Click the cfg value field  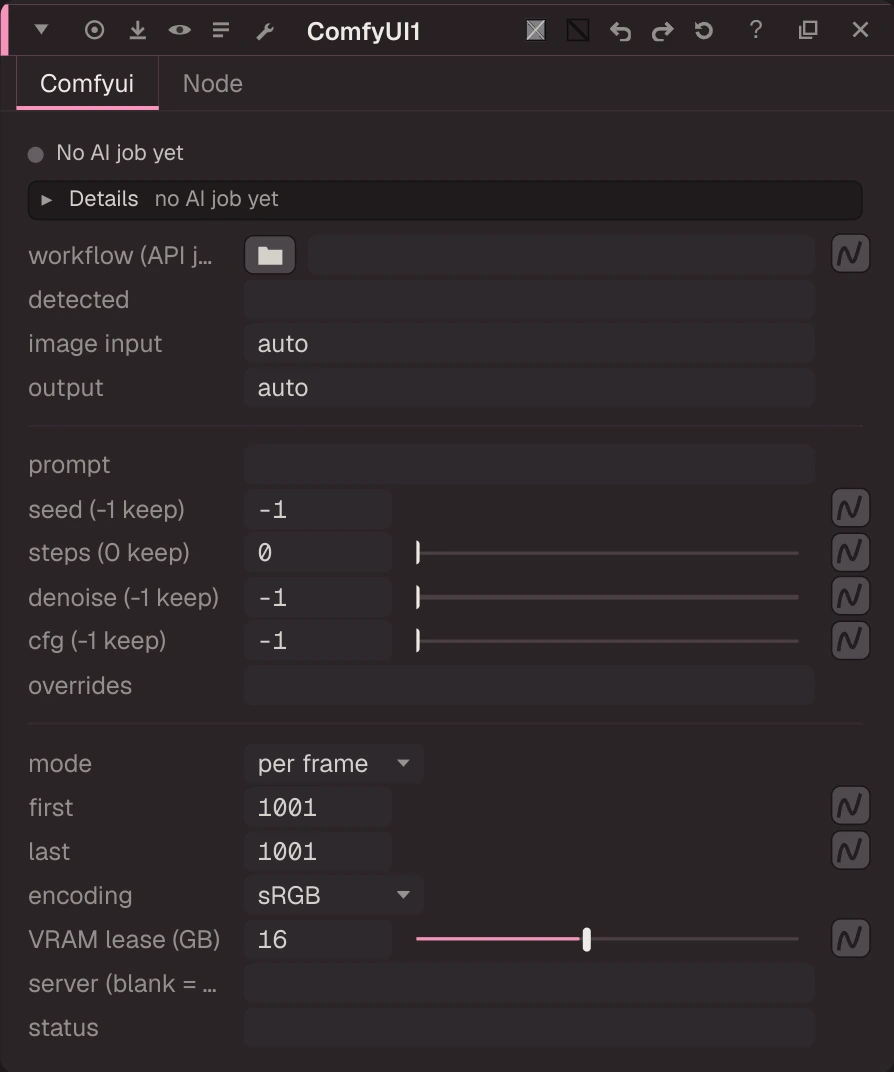pyautogui.click(x=318, y=641)
